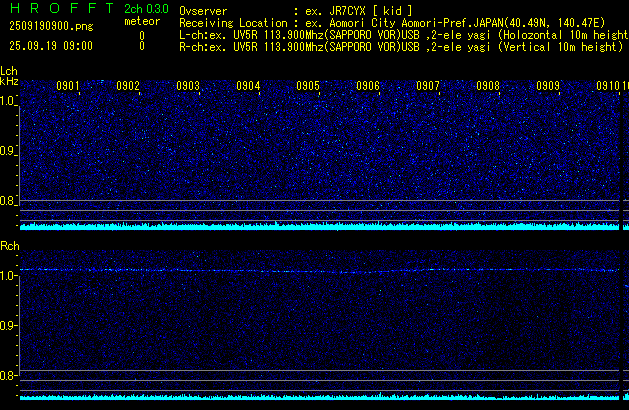Click the 0907 time marker
The height and width of the screenshot is (410, 629).
point(428,86)
